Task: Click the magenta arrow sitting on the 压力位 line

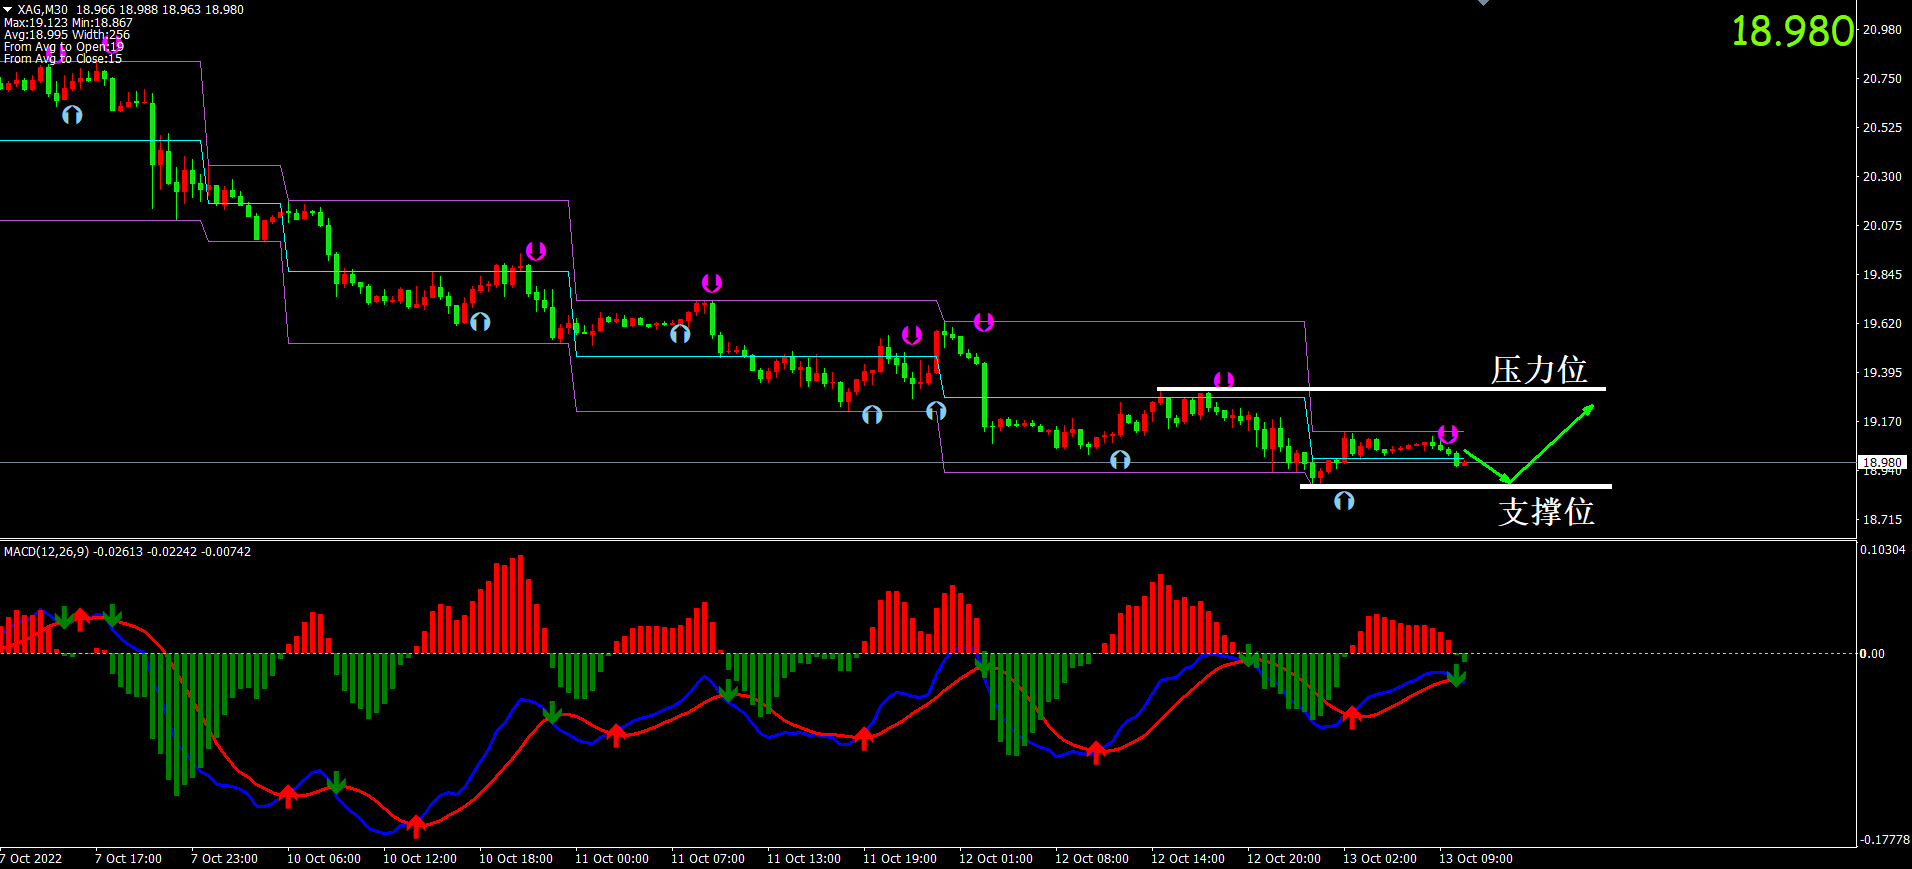Action: pos(1224,380)
